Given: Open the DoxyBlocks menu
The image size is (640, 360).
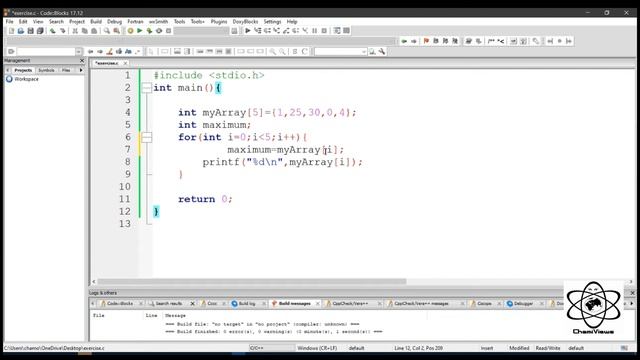Looking at the screenshot, I should [245, 21].
